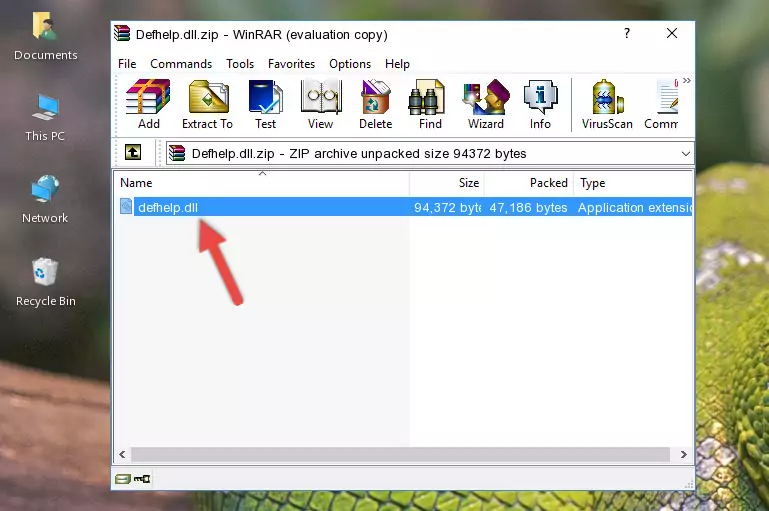The height and width of the screenshot is (511, 769).
Task: Open the Tools menu
Action: point(240,64)
